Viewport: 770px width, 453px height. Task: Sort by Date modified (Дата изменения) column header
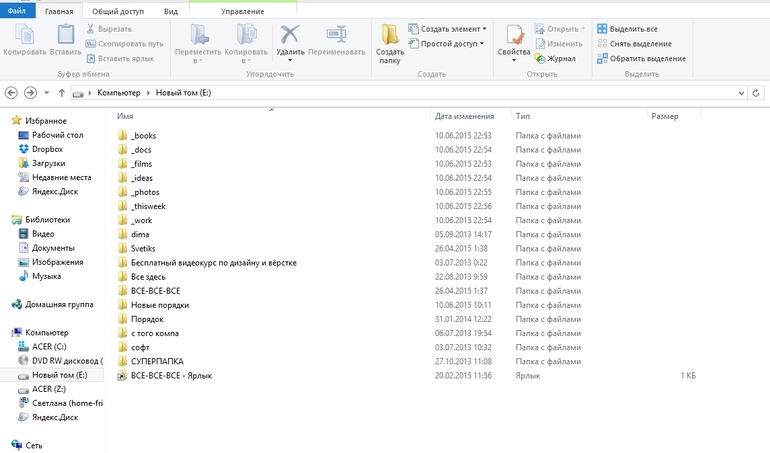[465, 116]
